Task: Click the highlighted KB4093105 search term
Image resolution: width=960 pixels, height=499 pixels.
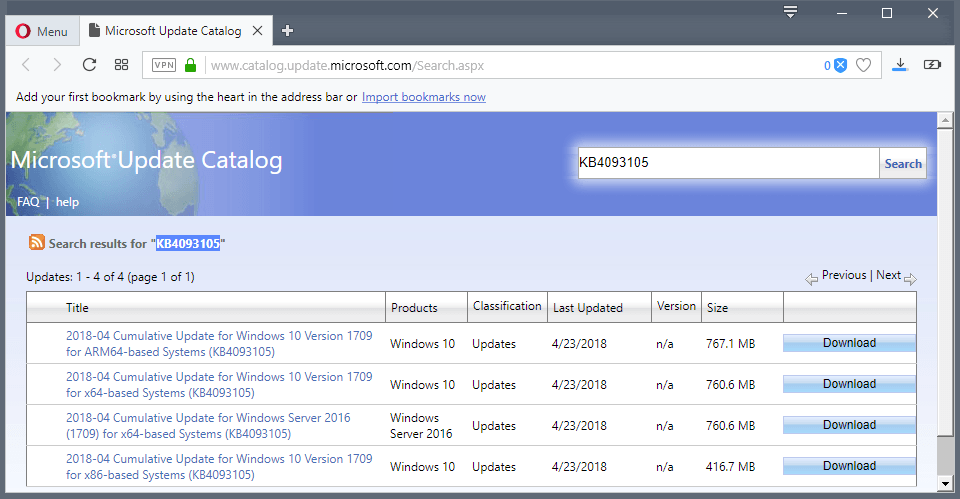Action: [188, 244]
